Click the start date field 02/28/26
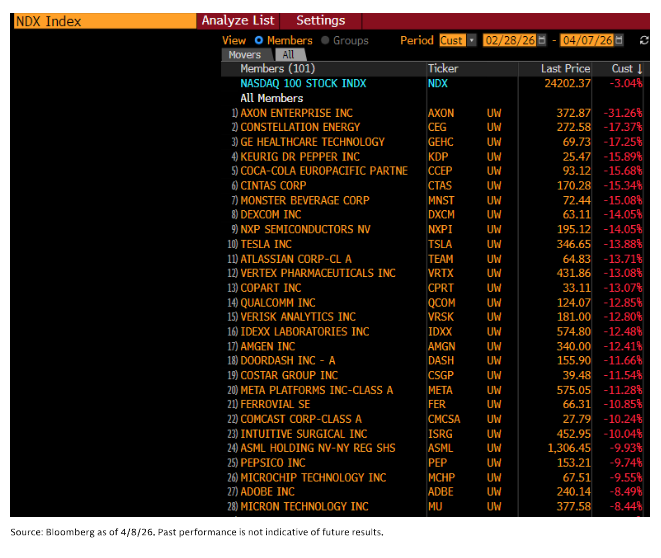661x558 pixels. (x=508, y=40)
